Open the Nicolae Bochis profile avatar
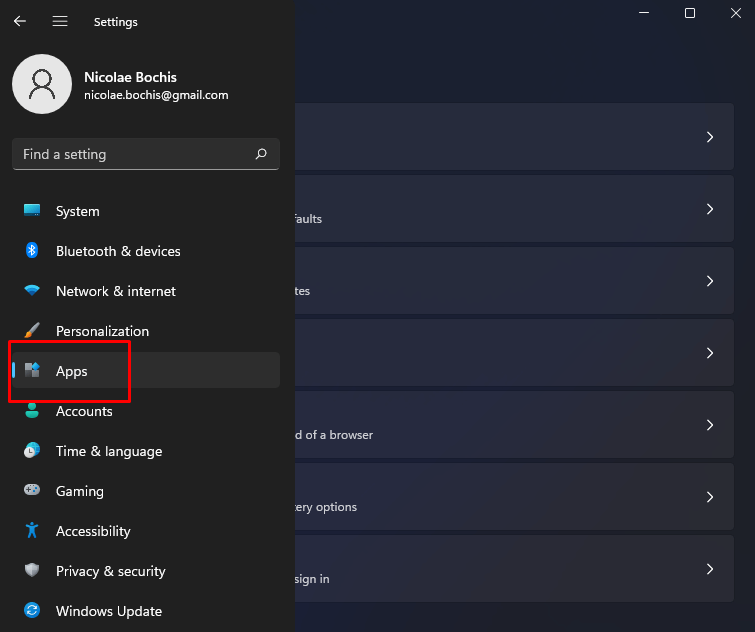Viewport: 755px width, 632px height. pyautogui.click(x=42, y=84)
